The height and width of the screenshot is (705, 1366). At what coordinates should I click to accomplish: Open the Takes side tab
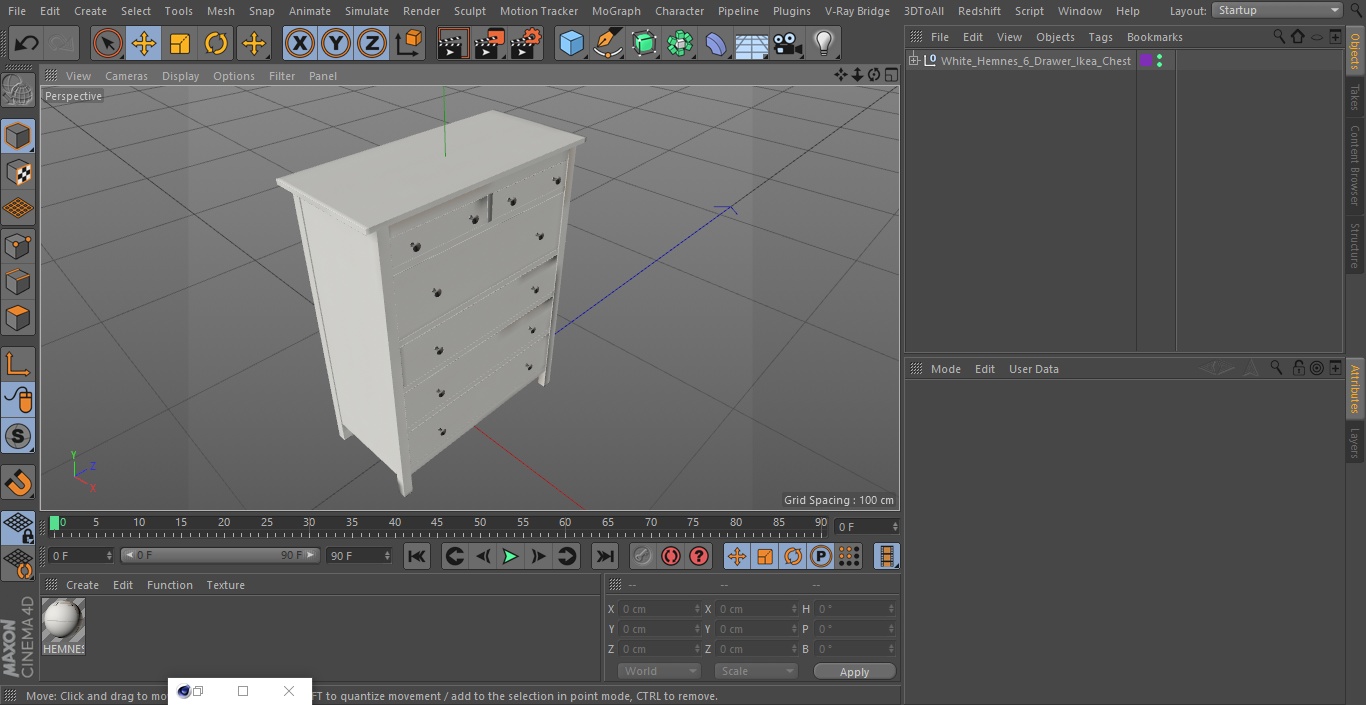tap(1355, 97)
